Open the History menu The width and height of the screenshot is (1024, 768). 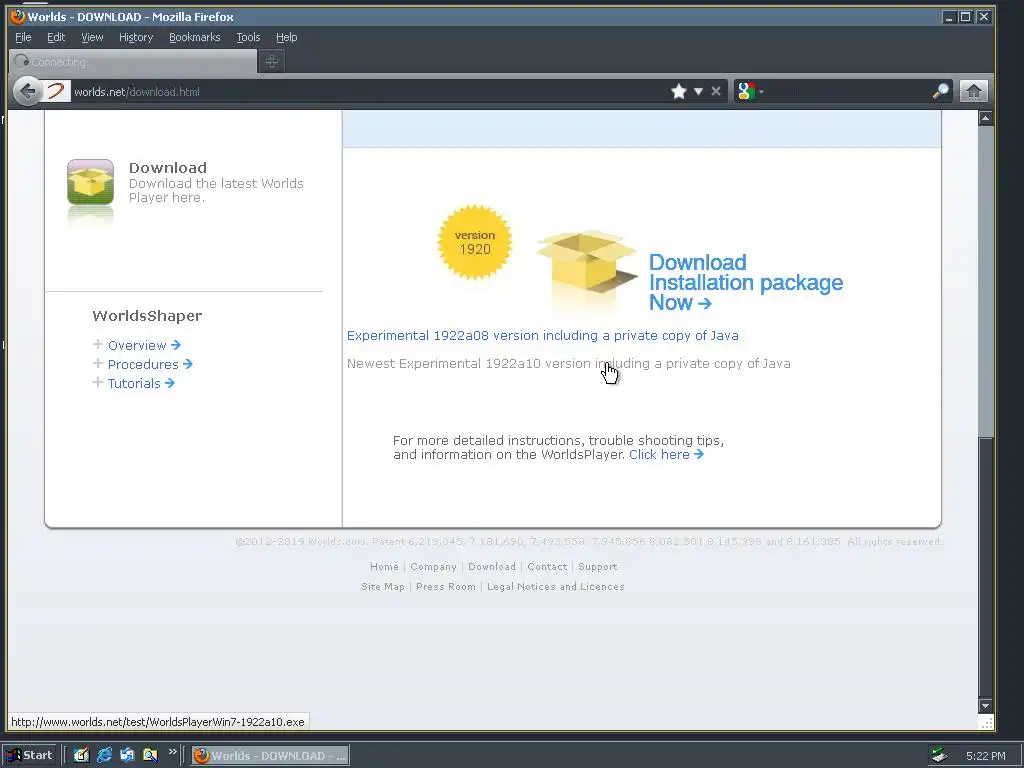coord(136,37)
